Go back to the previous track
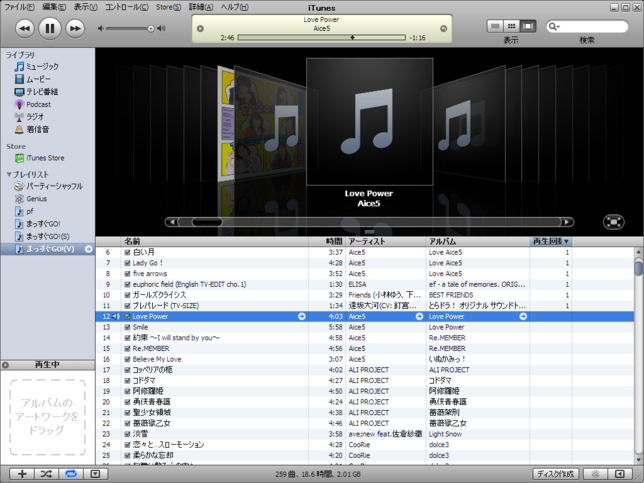644x483 pixels. tap(25, 28)
